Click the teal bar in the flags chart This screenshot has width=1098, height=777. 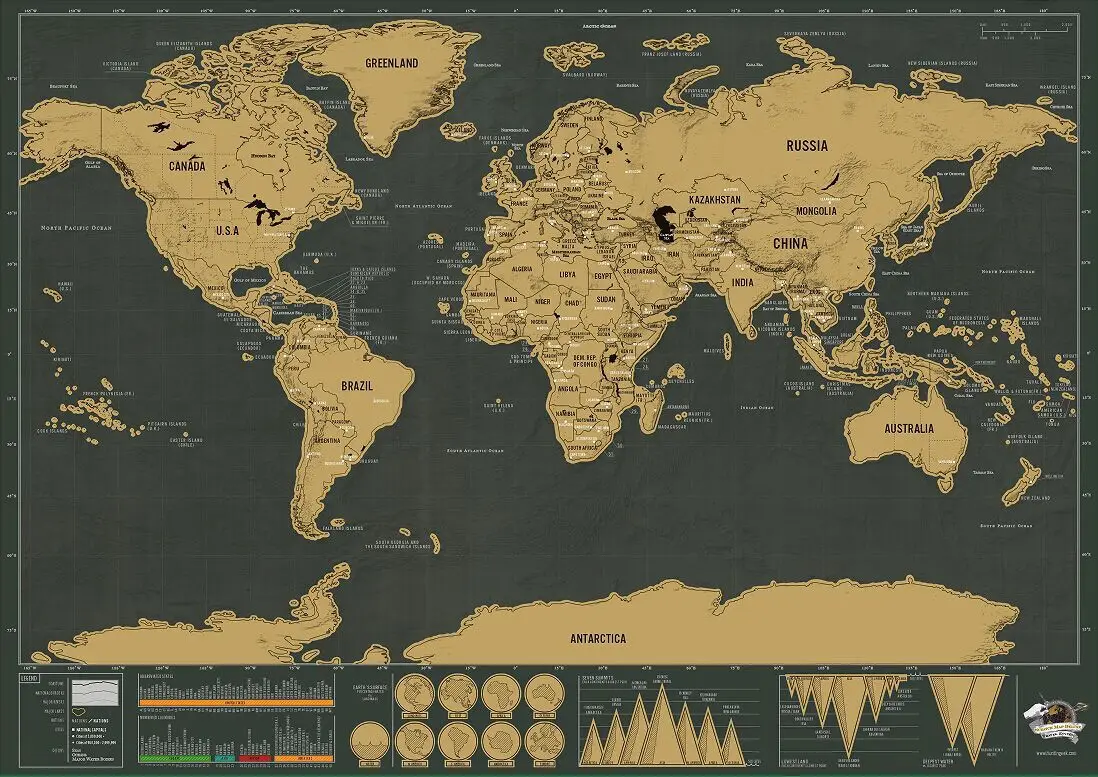point(225,758)
